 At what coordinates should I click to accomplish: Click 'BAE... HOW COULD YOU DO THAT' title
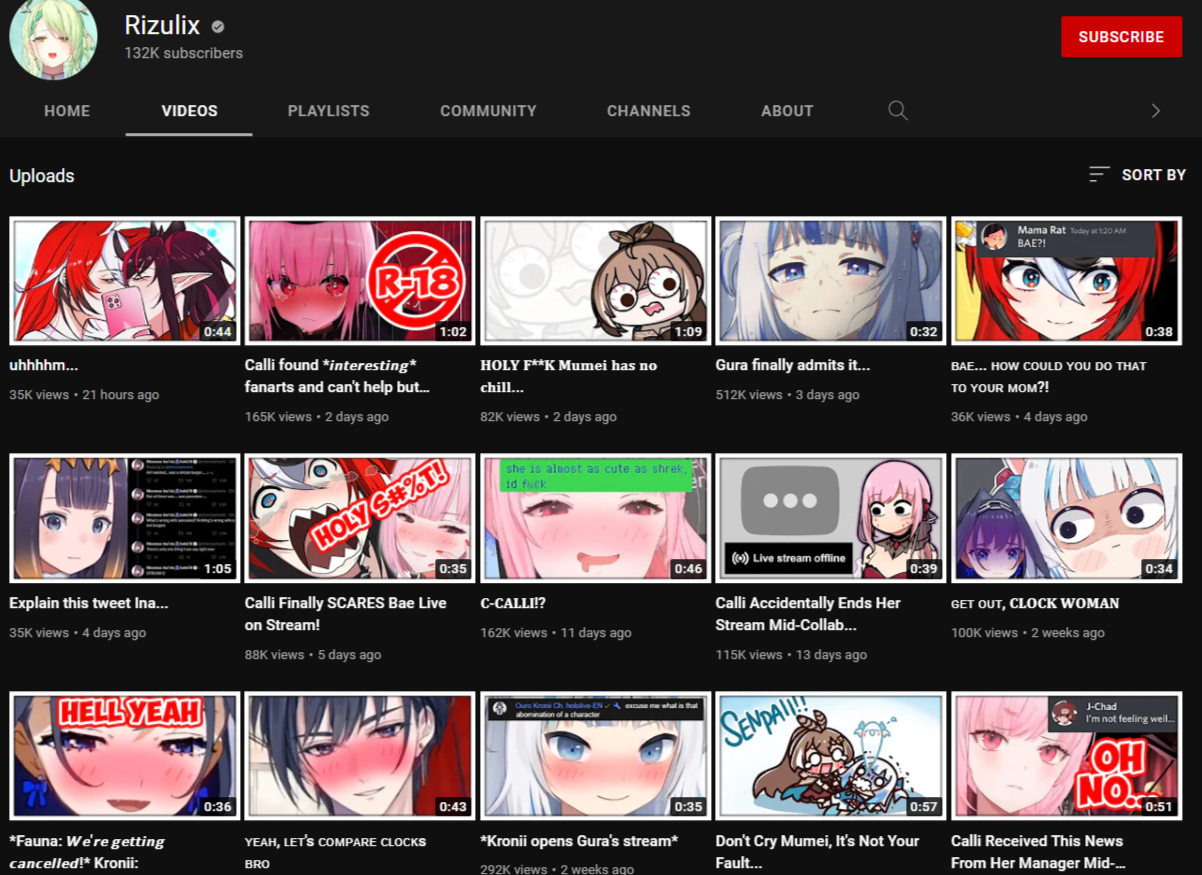(1049, 376)
